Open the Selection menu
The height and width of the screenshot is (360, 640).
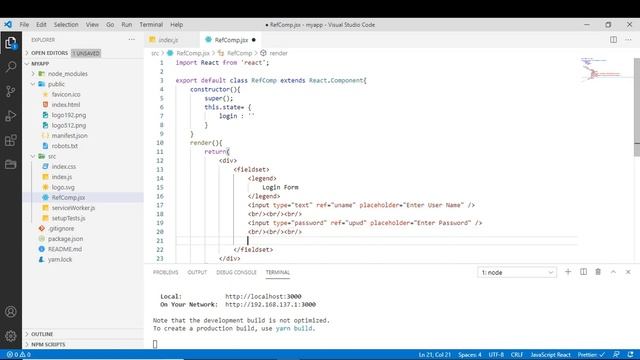[66, 24]
